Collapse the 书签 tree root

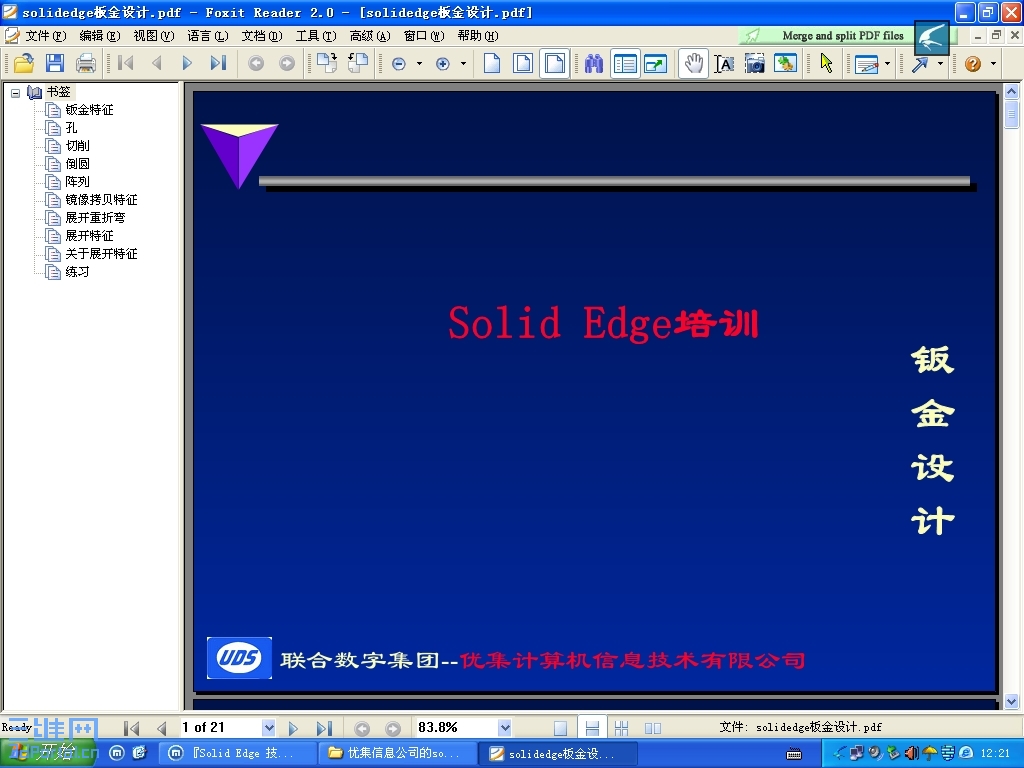[x=15, y=93]
